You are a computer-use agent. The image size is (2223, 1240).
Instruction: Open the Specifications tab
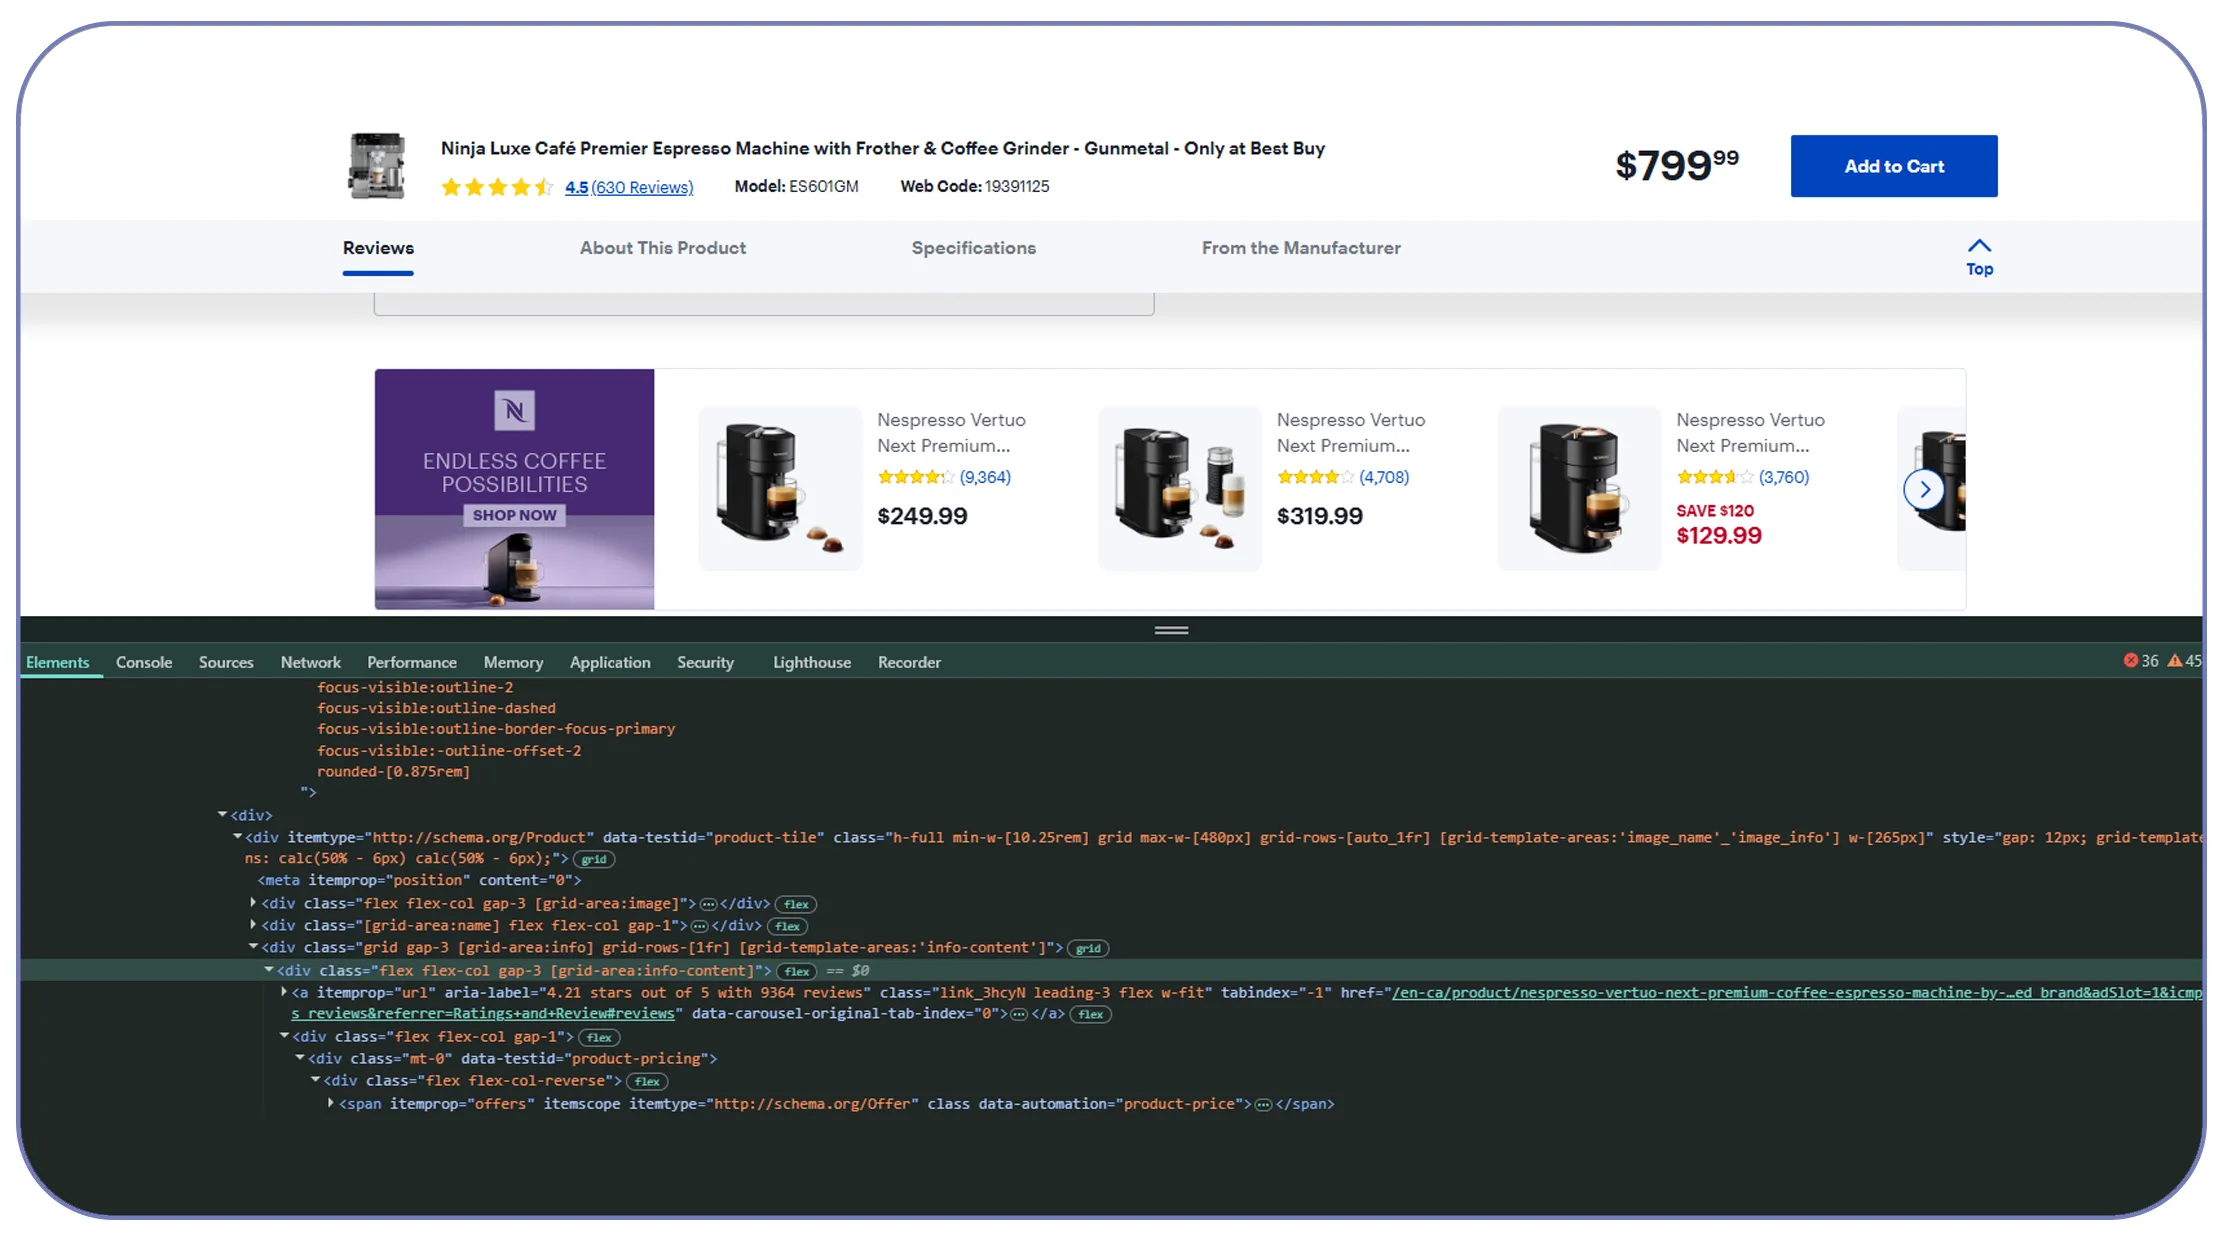pos(973,248)
